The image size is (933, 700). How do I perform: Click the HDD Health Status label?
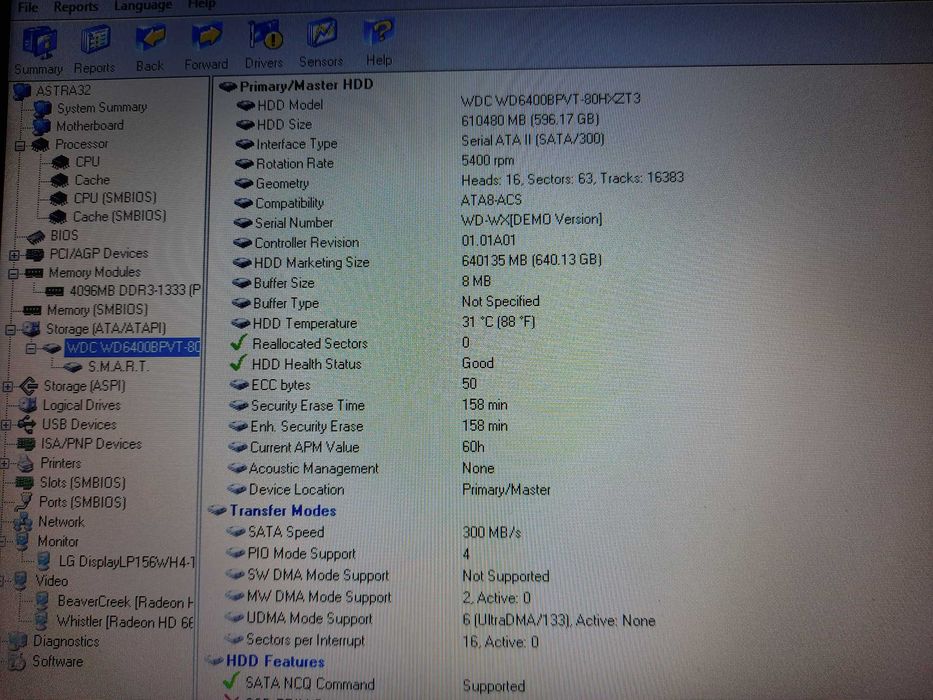(x=306, y=364)
